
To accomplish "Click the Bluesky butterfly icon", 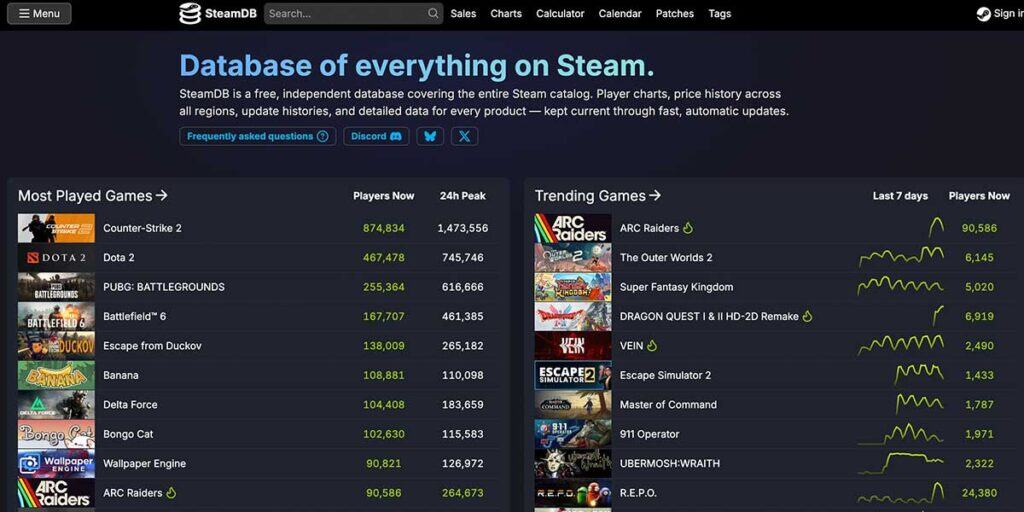I will pyautogui.click(x=430, y=136).
